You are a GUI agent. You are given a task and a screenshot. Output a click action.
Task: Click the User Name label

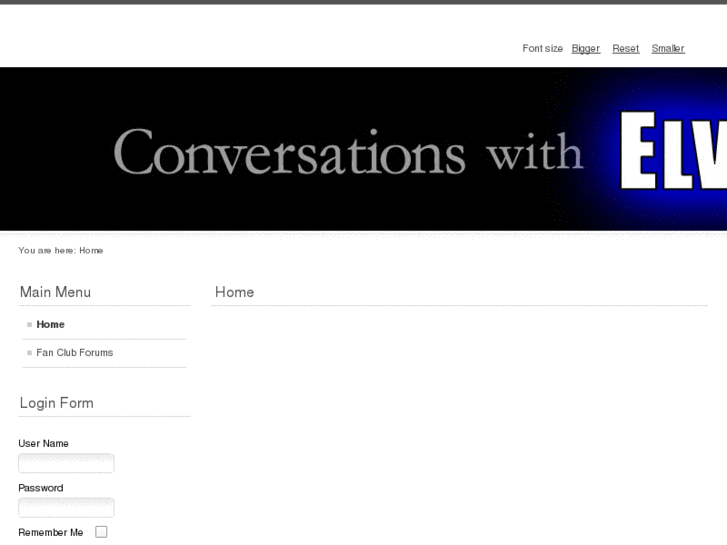(44, 443)
